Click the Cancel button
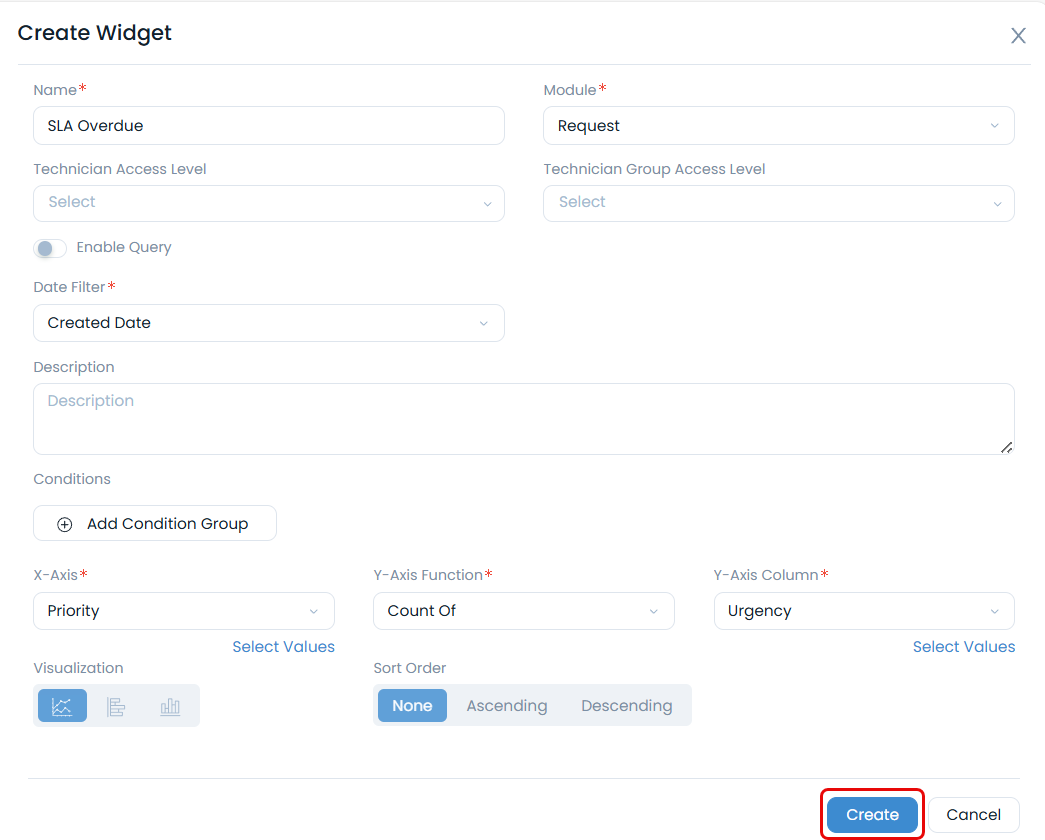The width and height of the screenshot is (1045, 840). (973, 814)
